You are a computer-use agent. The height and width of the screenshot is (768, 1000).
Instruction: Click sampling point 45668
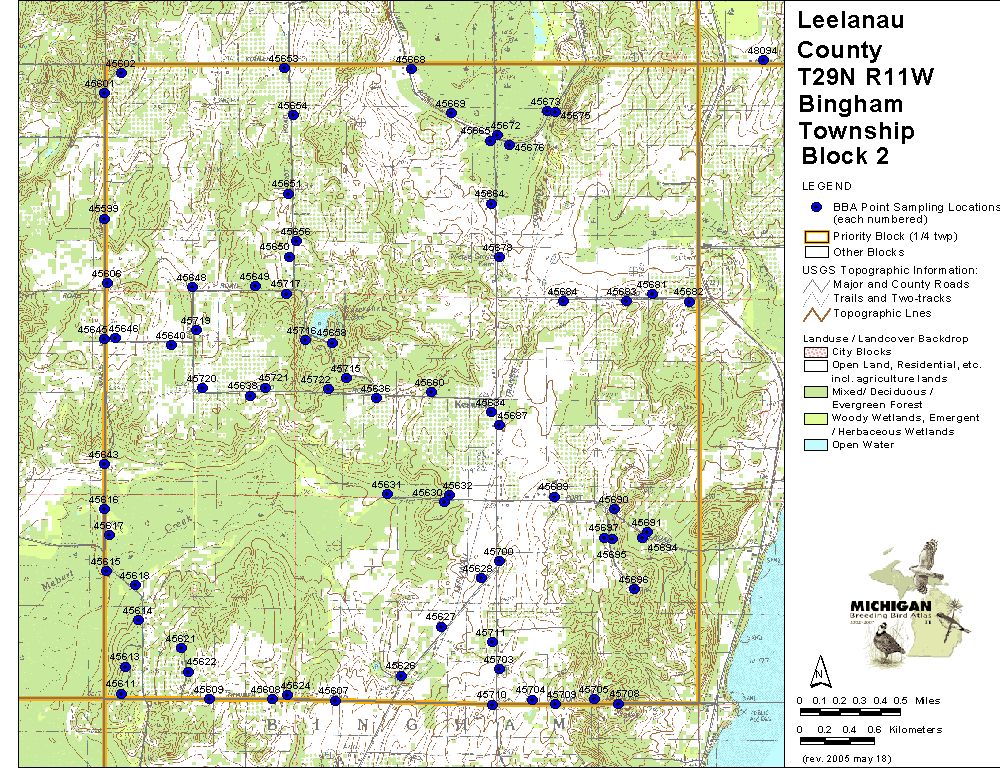(x=411, y=69)
